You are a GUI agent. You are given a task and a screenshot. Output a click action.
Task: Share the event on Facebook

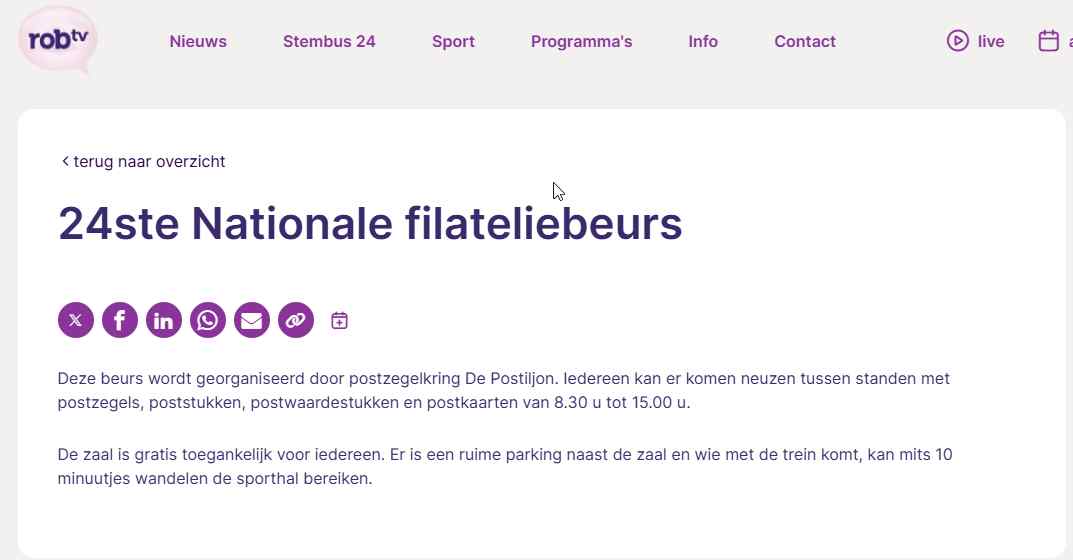pos(120,320)
